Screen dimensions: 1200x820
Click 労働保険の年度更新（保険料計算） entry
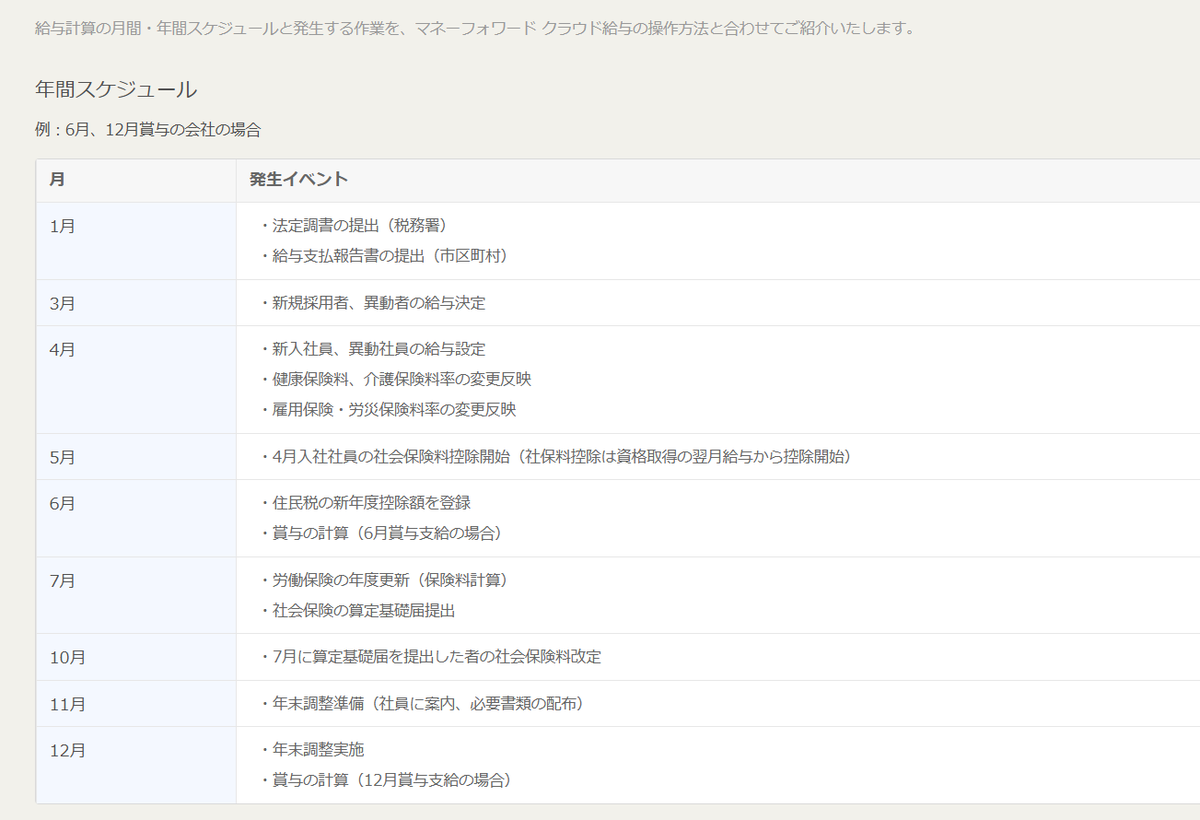388,580
